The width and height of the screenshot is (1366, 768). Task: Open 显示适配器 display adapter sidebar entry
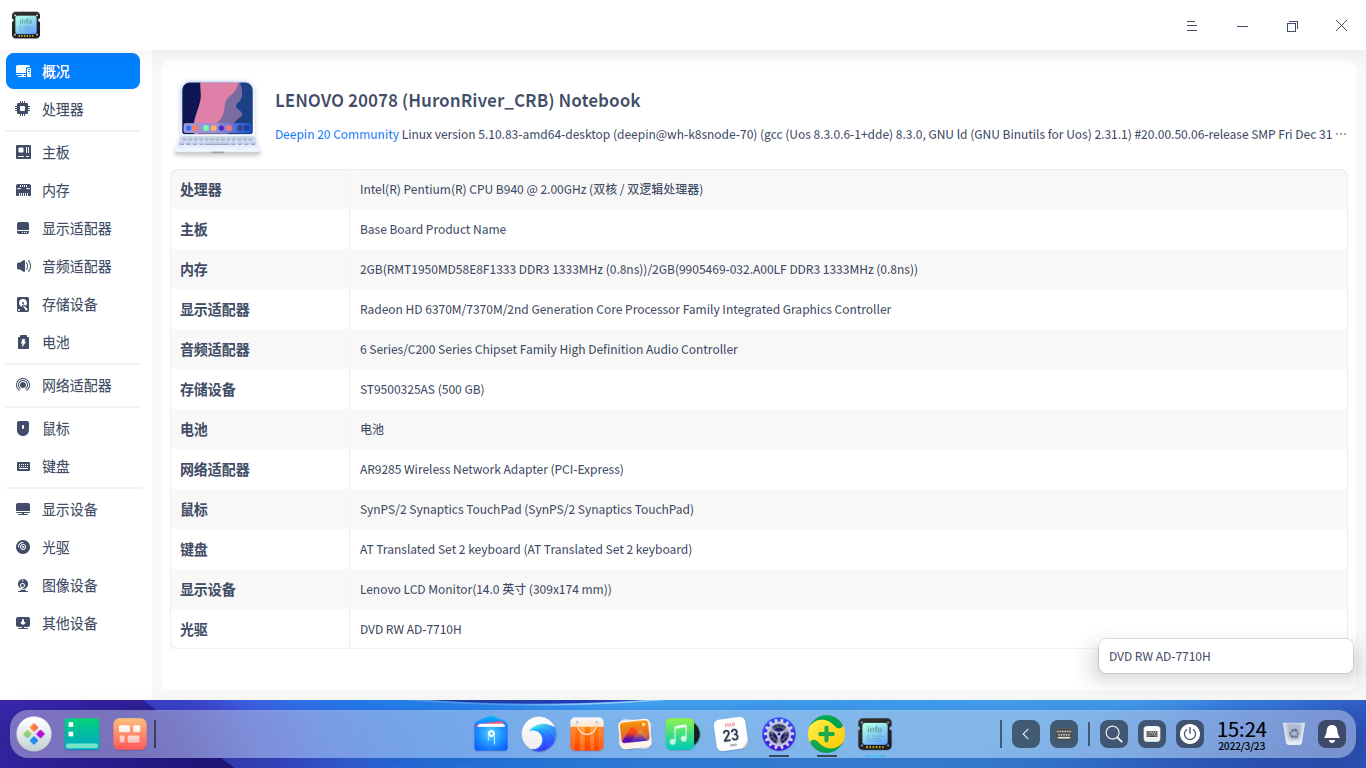73,228
